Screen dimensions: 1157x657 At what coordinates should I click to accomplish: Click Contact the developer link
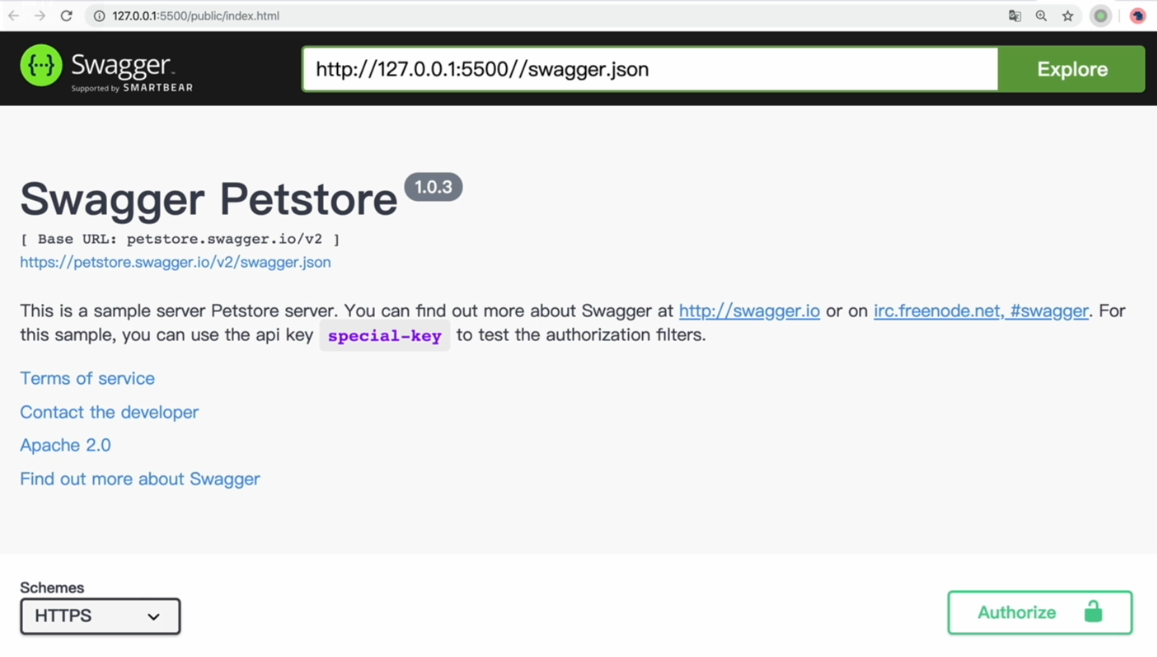[109, 412]
